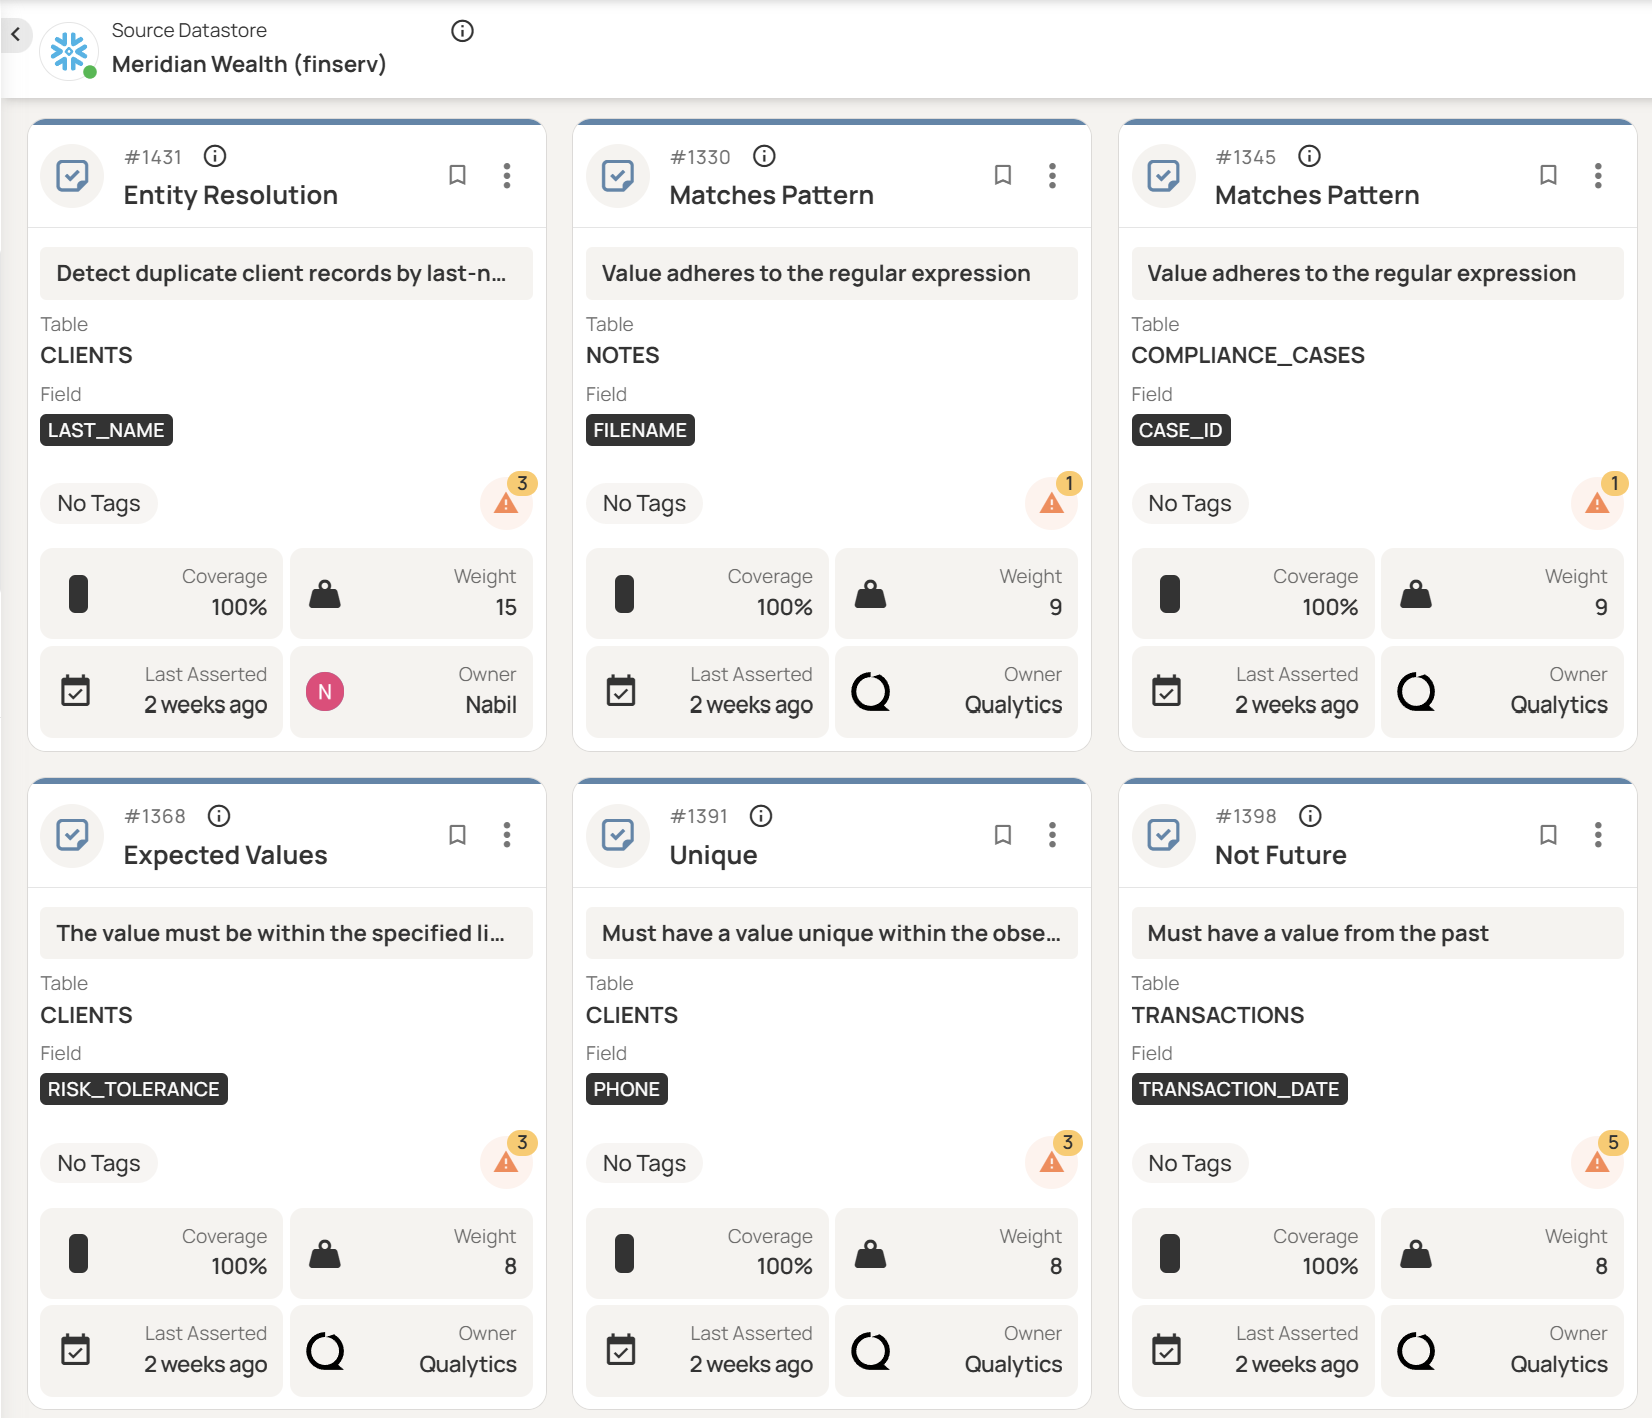
Task: Open the Expected Values title
Action: tap(226, 855)
